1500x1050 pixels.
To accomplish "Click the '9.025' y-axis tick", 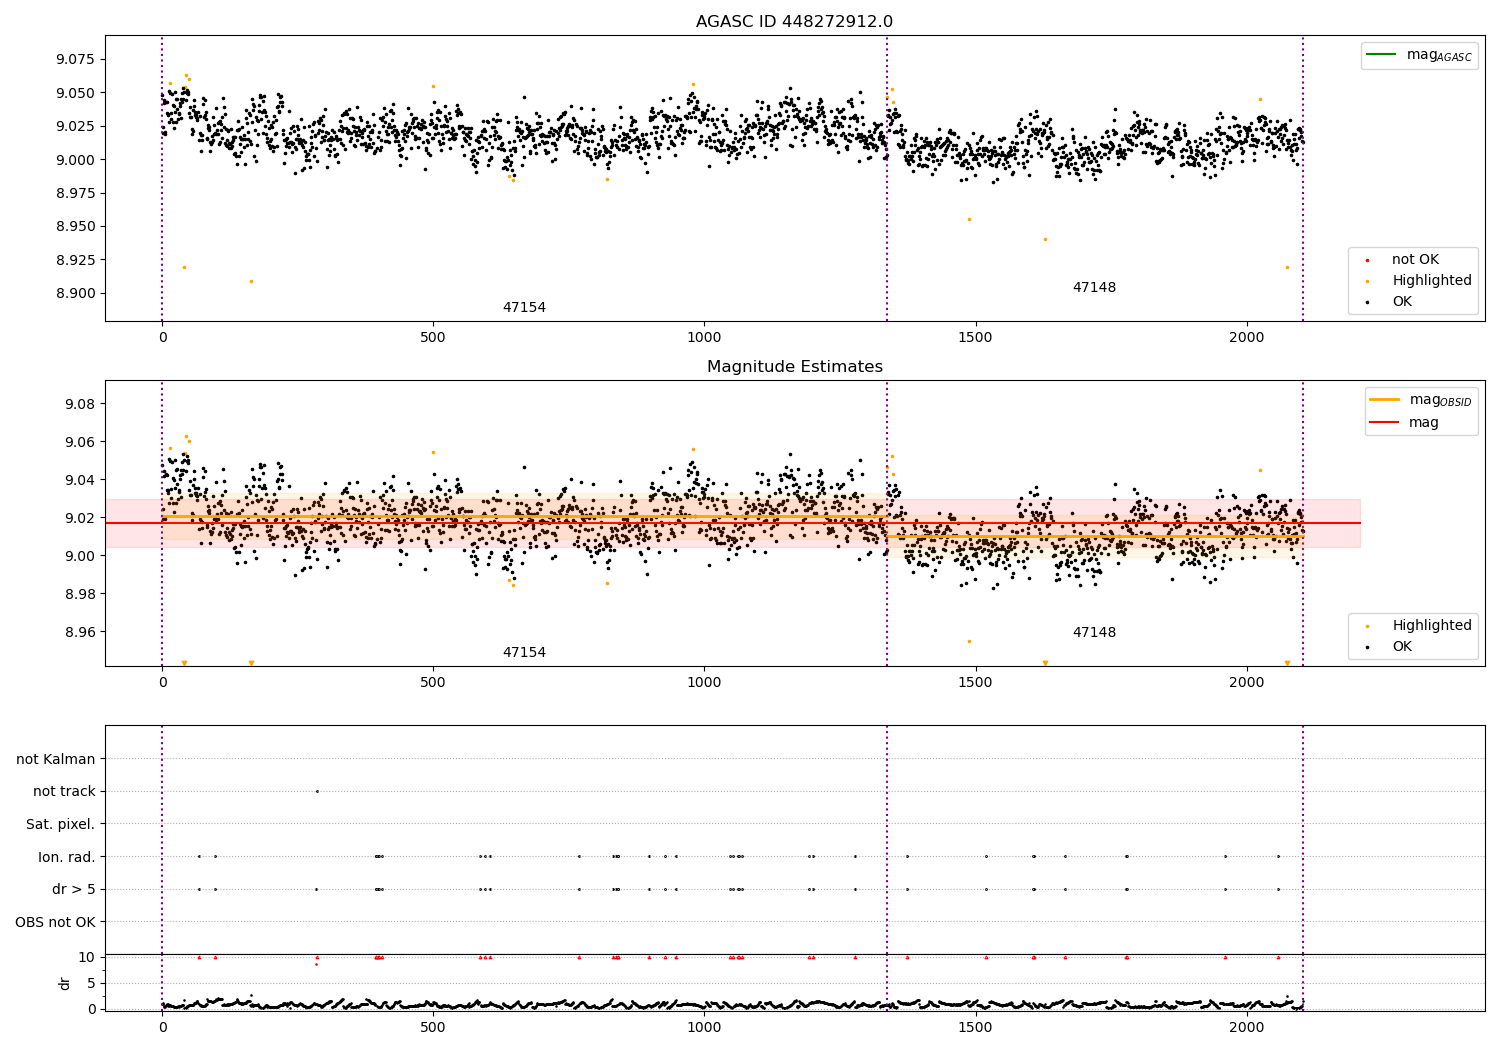I will coord(75,126).
